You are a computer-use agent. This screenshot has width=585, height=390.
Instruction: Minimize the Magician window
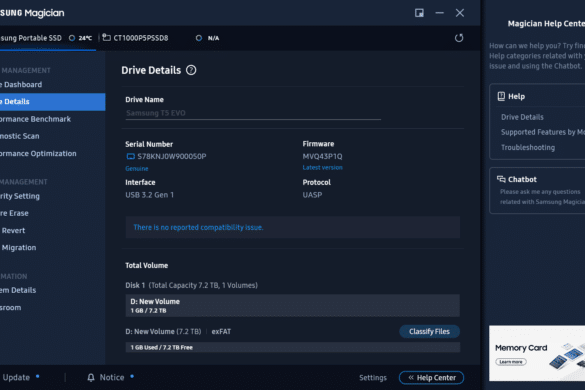point(439,13)
